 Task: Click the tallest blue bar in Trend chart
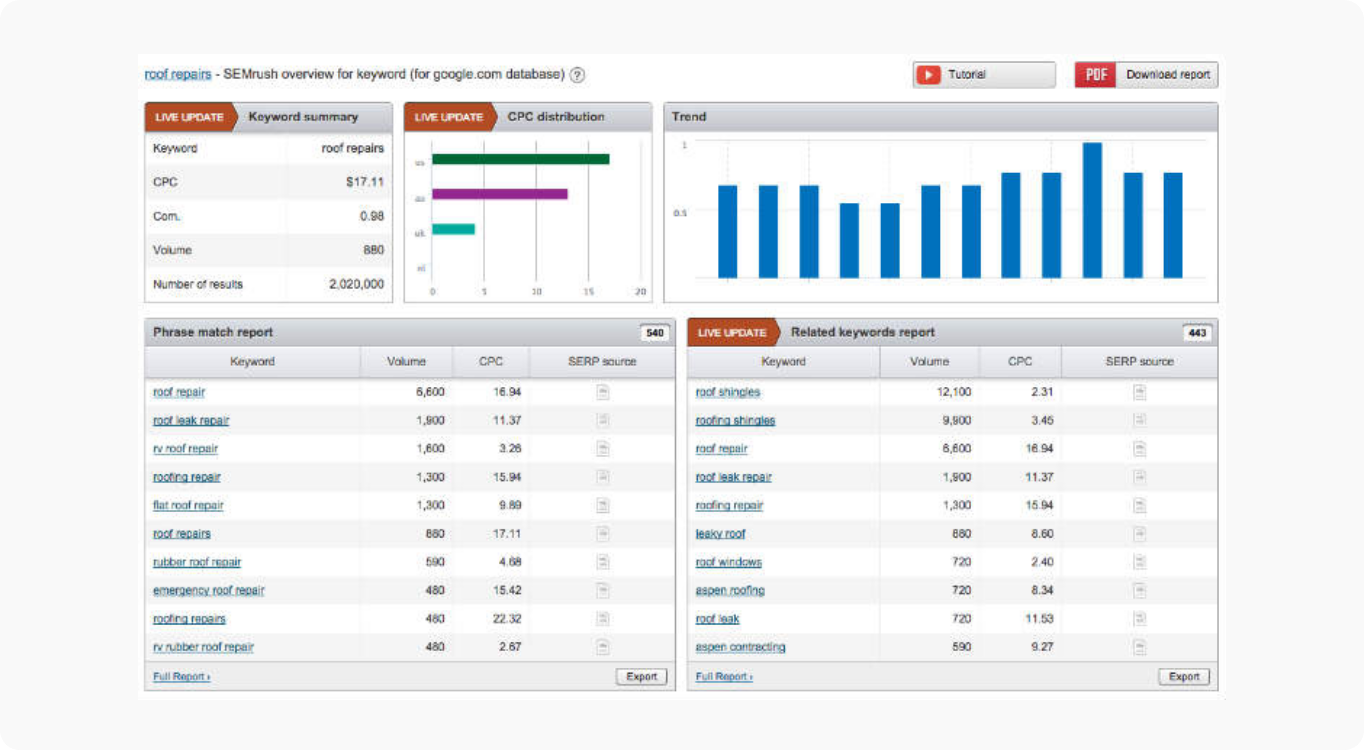[x=1092, y=210]
